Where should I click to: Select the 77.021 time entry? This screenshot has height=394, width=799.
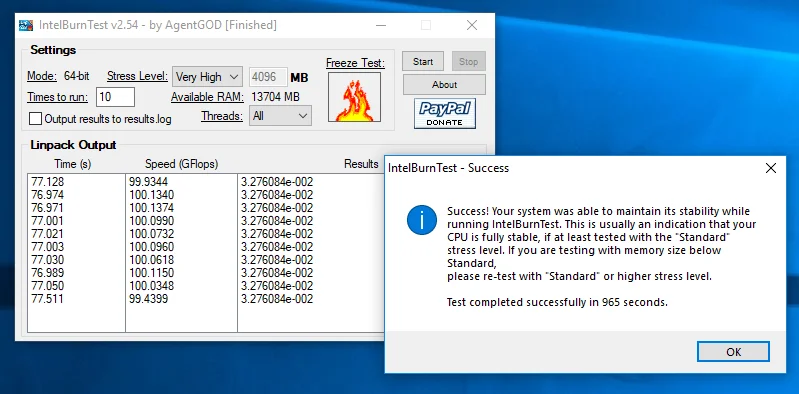pos(48,234)
